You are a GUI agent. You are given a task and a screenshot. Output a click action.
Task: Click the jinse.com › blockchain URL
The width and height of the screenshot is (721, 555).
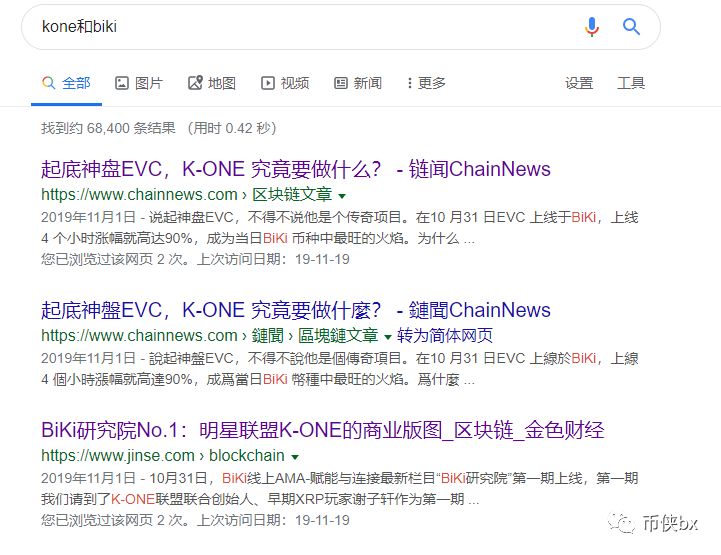[x=163, y=456]
